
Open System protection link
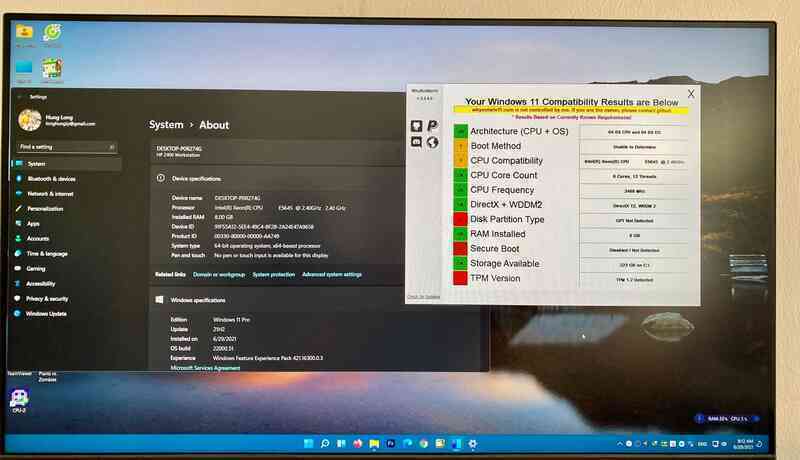[273, 274]
